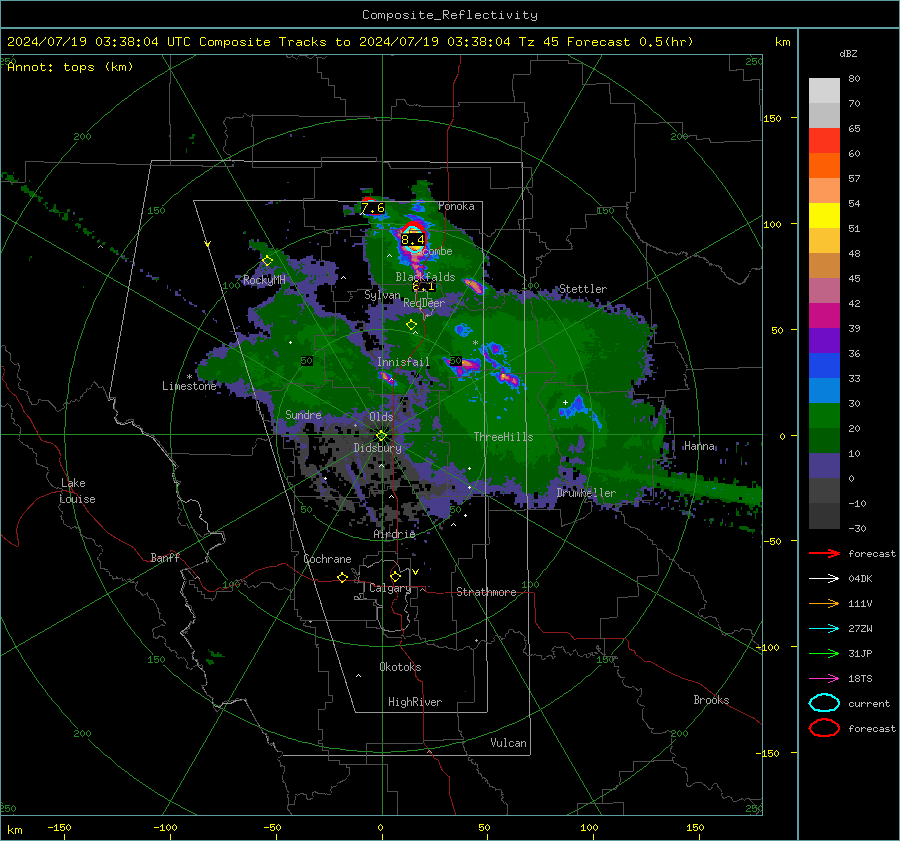Click the yellow diamond marker south of RedDeer
Image resolution: width=900 pixels, height=841 pixels.
(411, 325)
